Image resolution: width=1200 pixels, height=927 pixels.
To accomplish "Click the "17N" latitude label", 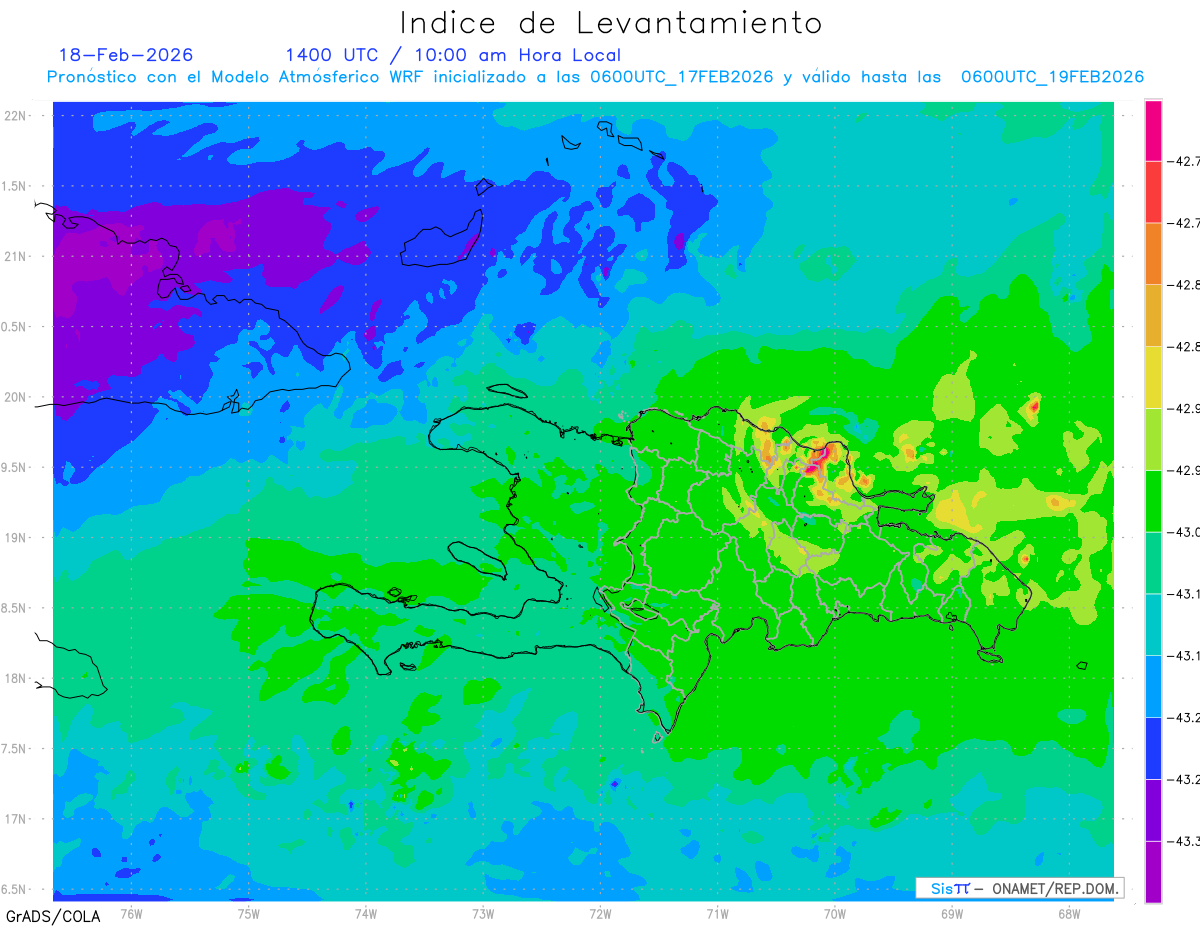I will tap(17, 819).
